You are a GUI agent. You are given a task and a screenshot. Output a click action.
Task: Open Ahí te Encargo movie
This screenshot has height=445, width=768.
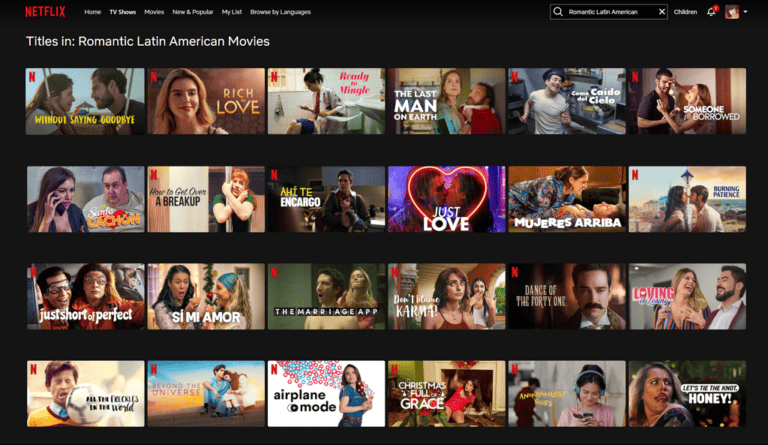point(326,199)
